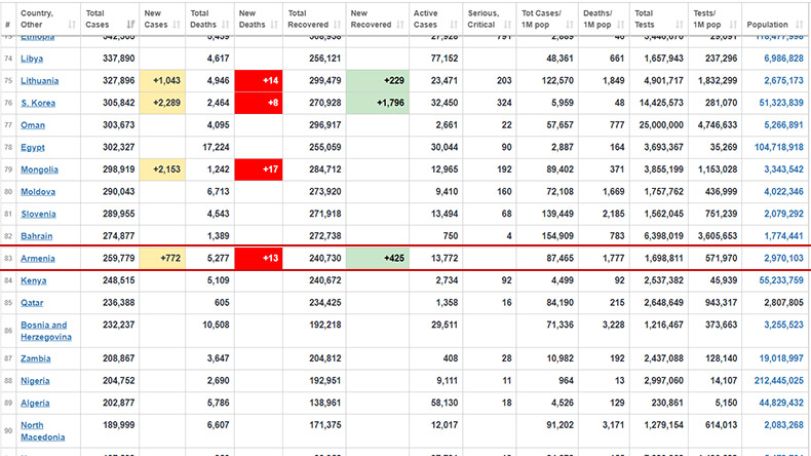Image resolution: width=811 pixels, height=456 pixels.
Task: Open the Lithuania country link
Action: tap(39, 81)
